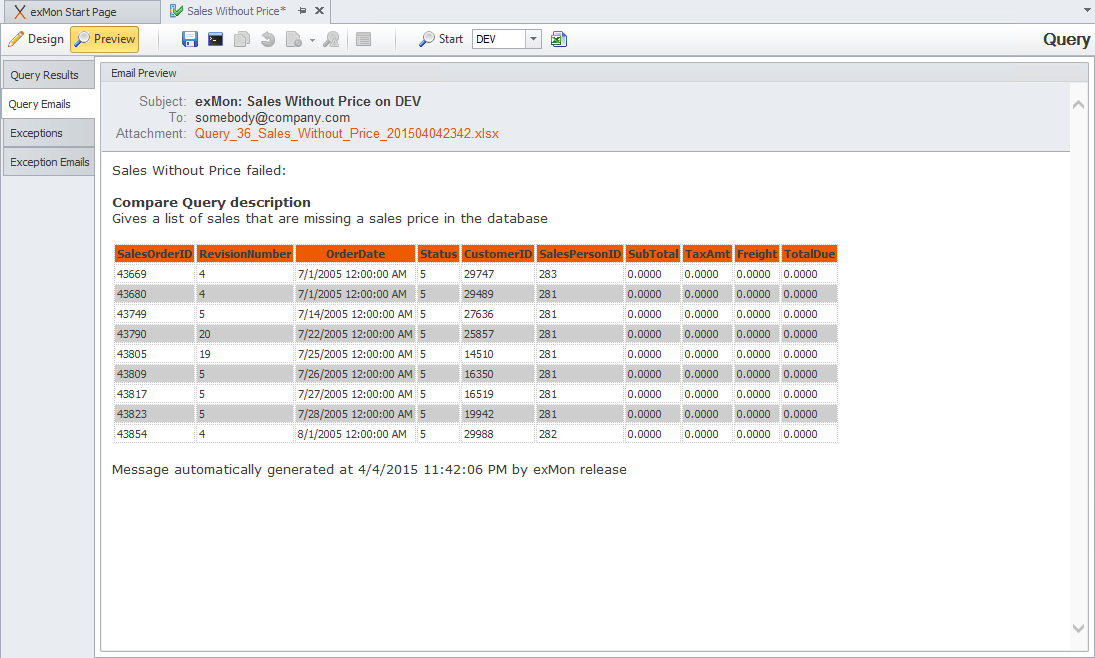The image size is (1095, 658).
Task: Click the RevisionNumber column header
Action: tap(245, 254)
